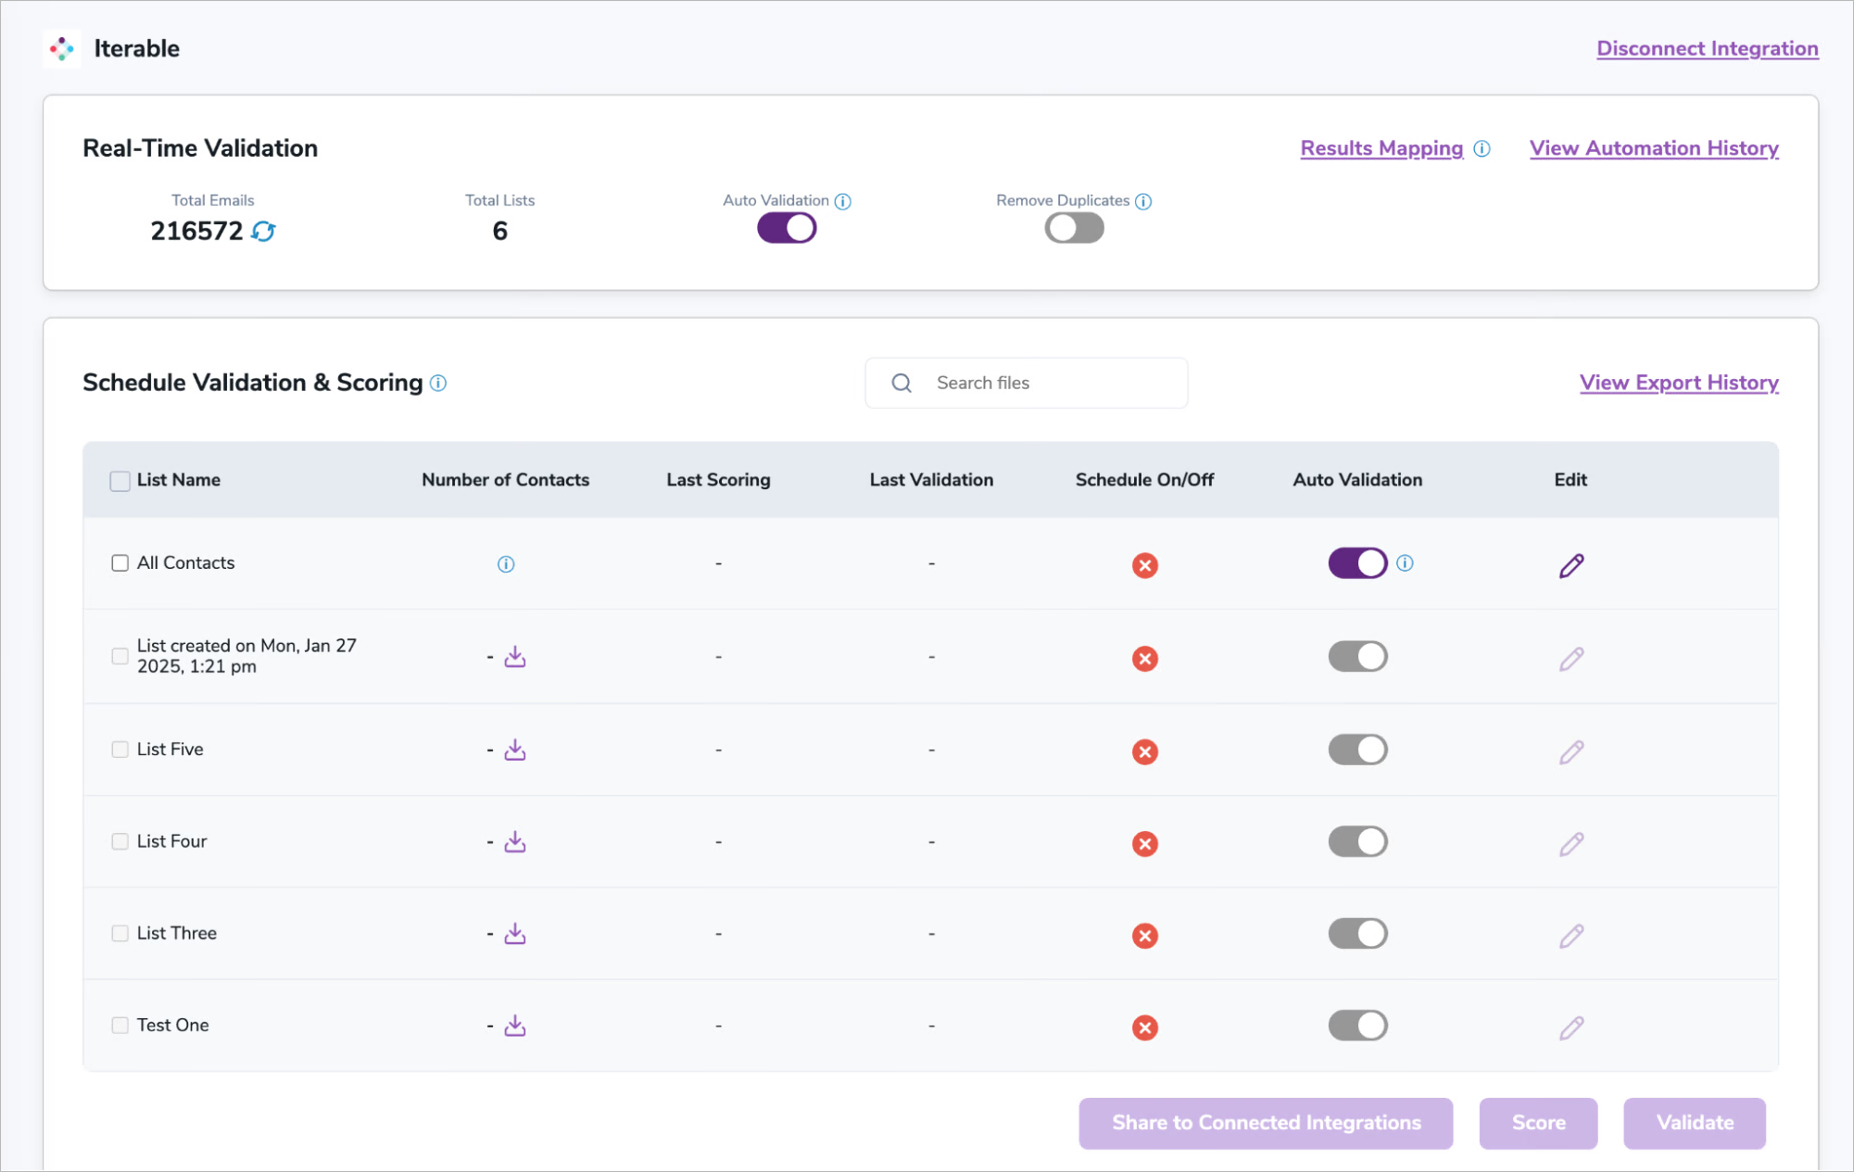Download contacts for List Five
Image resolution: width=1854 pixels, height=1172 pixels.
tap(515, 750)
